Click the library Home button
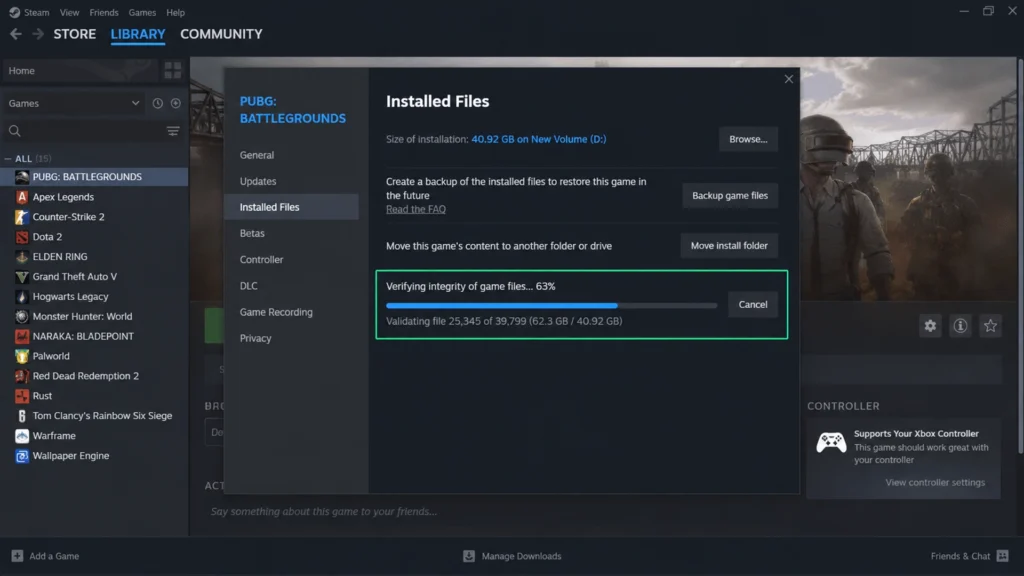 pyautogui.click(x=80, y=71)
